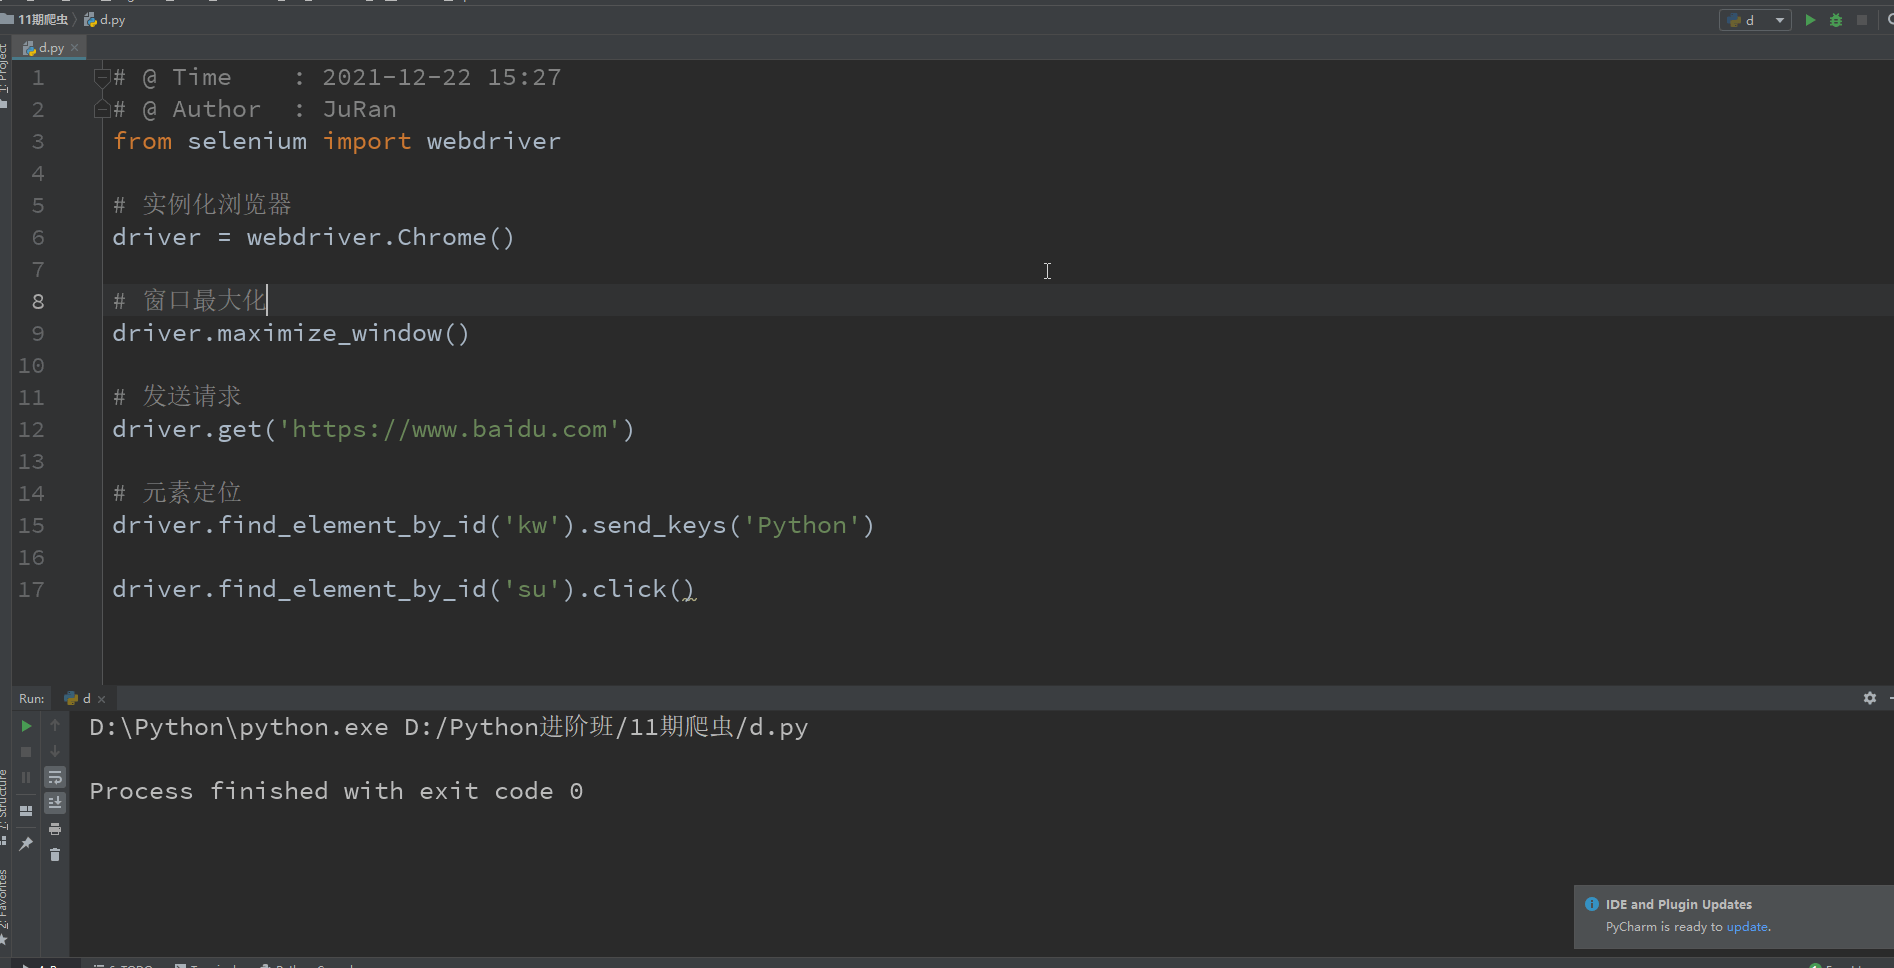Image resolution: width=1894 pixels, height=968 pixels.
Task: Click the 'Python' string in send_keys
Action: pyautogui.click(x=802, y=525)
